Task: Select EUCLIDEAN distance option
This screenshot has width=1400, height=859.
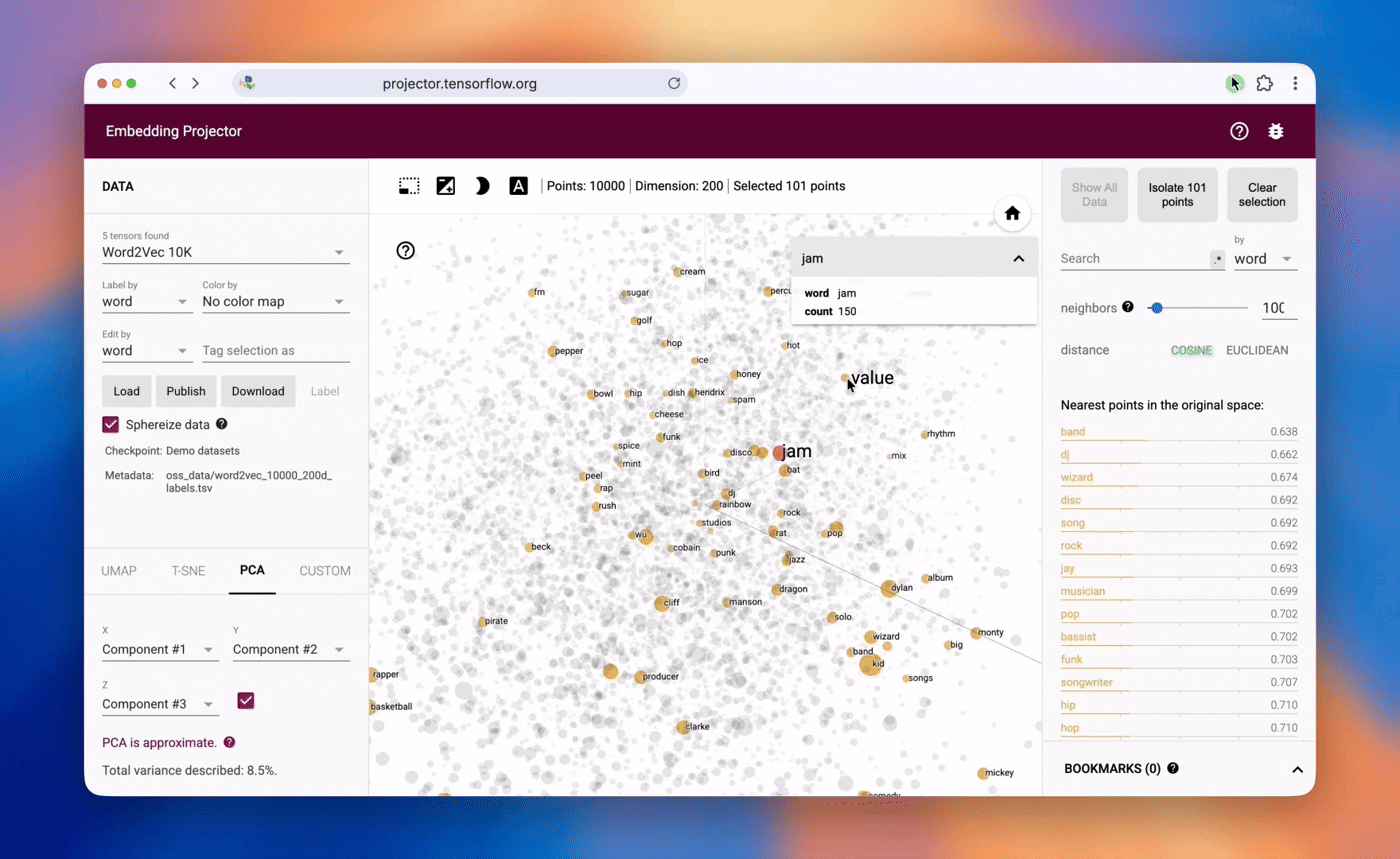Action: [x=1257, y=350]
